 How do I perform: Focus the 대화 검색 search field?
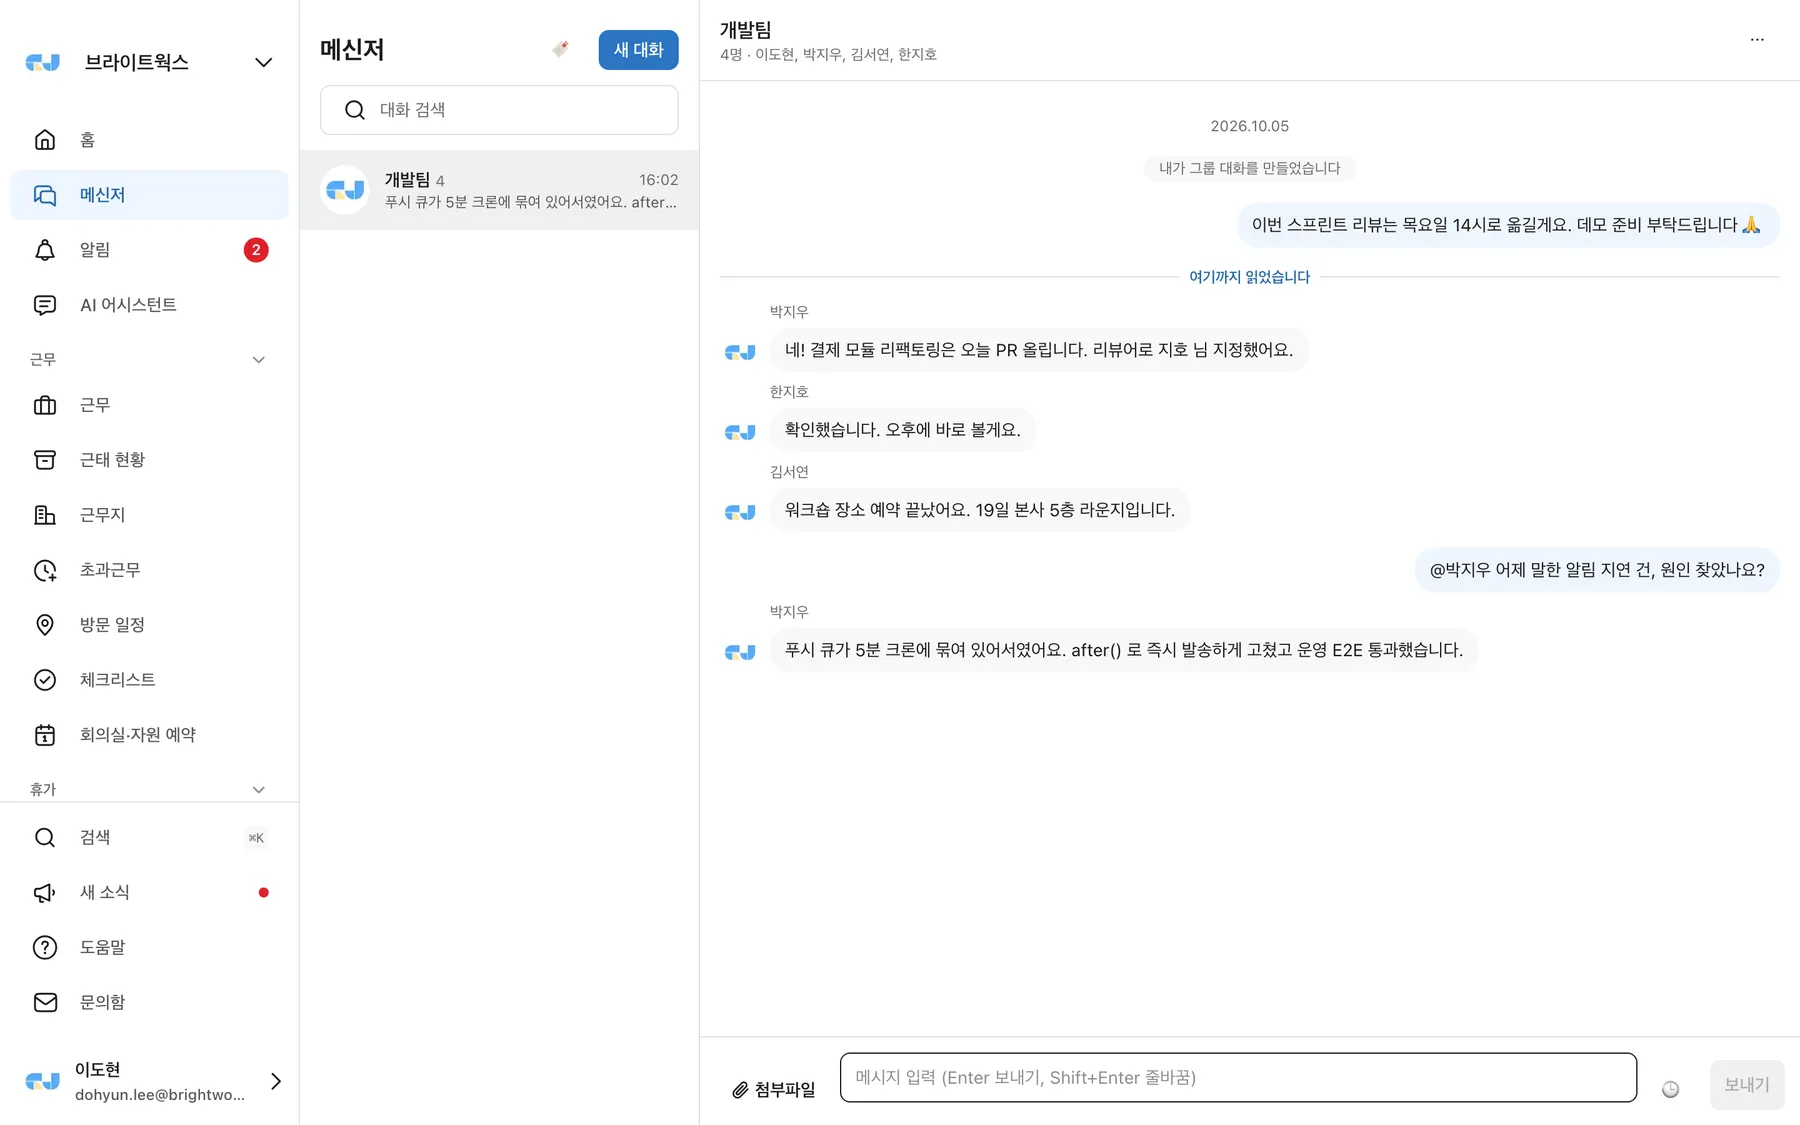point(499,110)
